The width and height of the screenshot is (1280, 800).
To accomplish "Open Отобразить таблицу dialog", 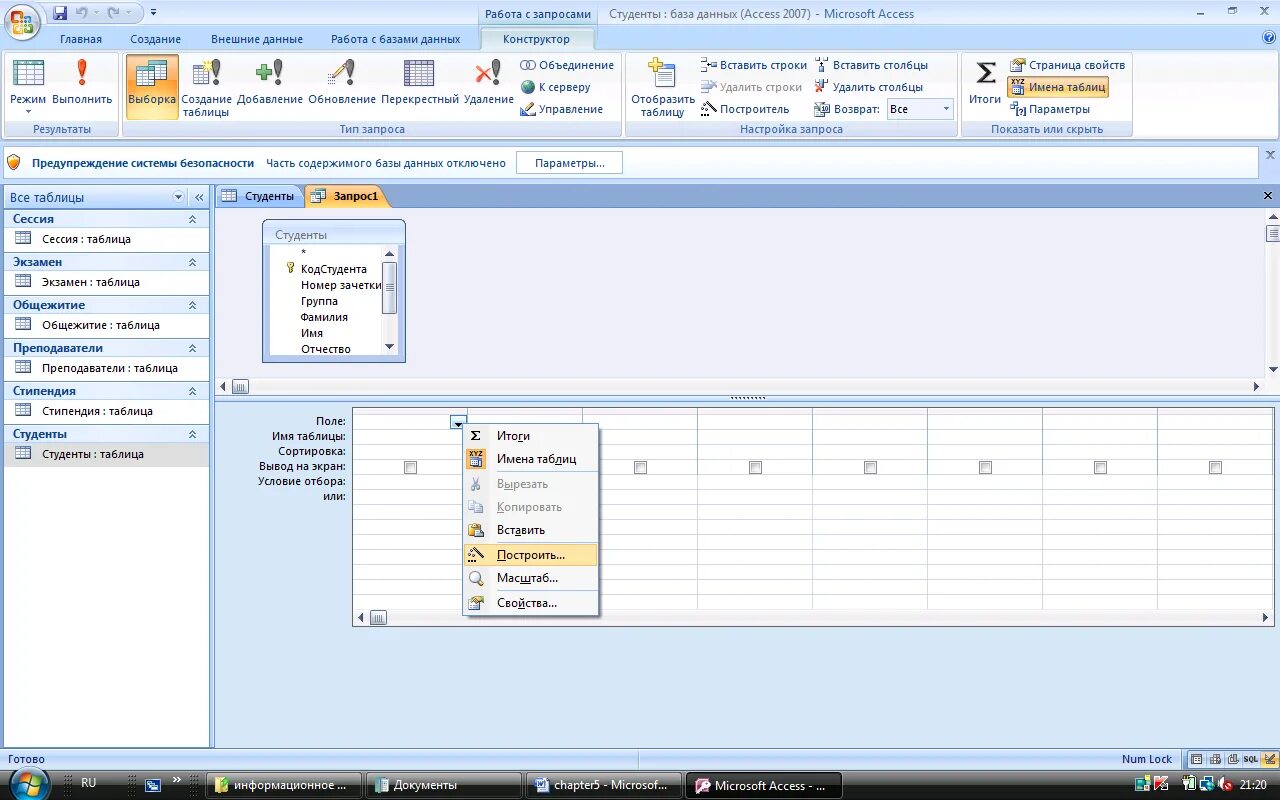I will click(x=663, y=88).
